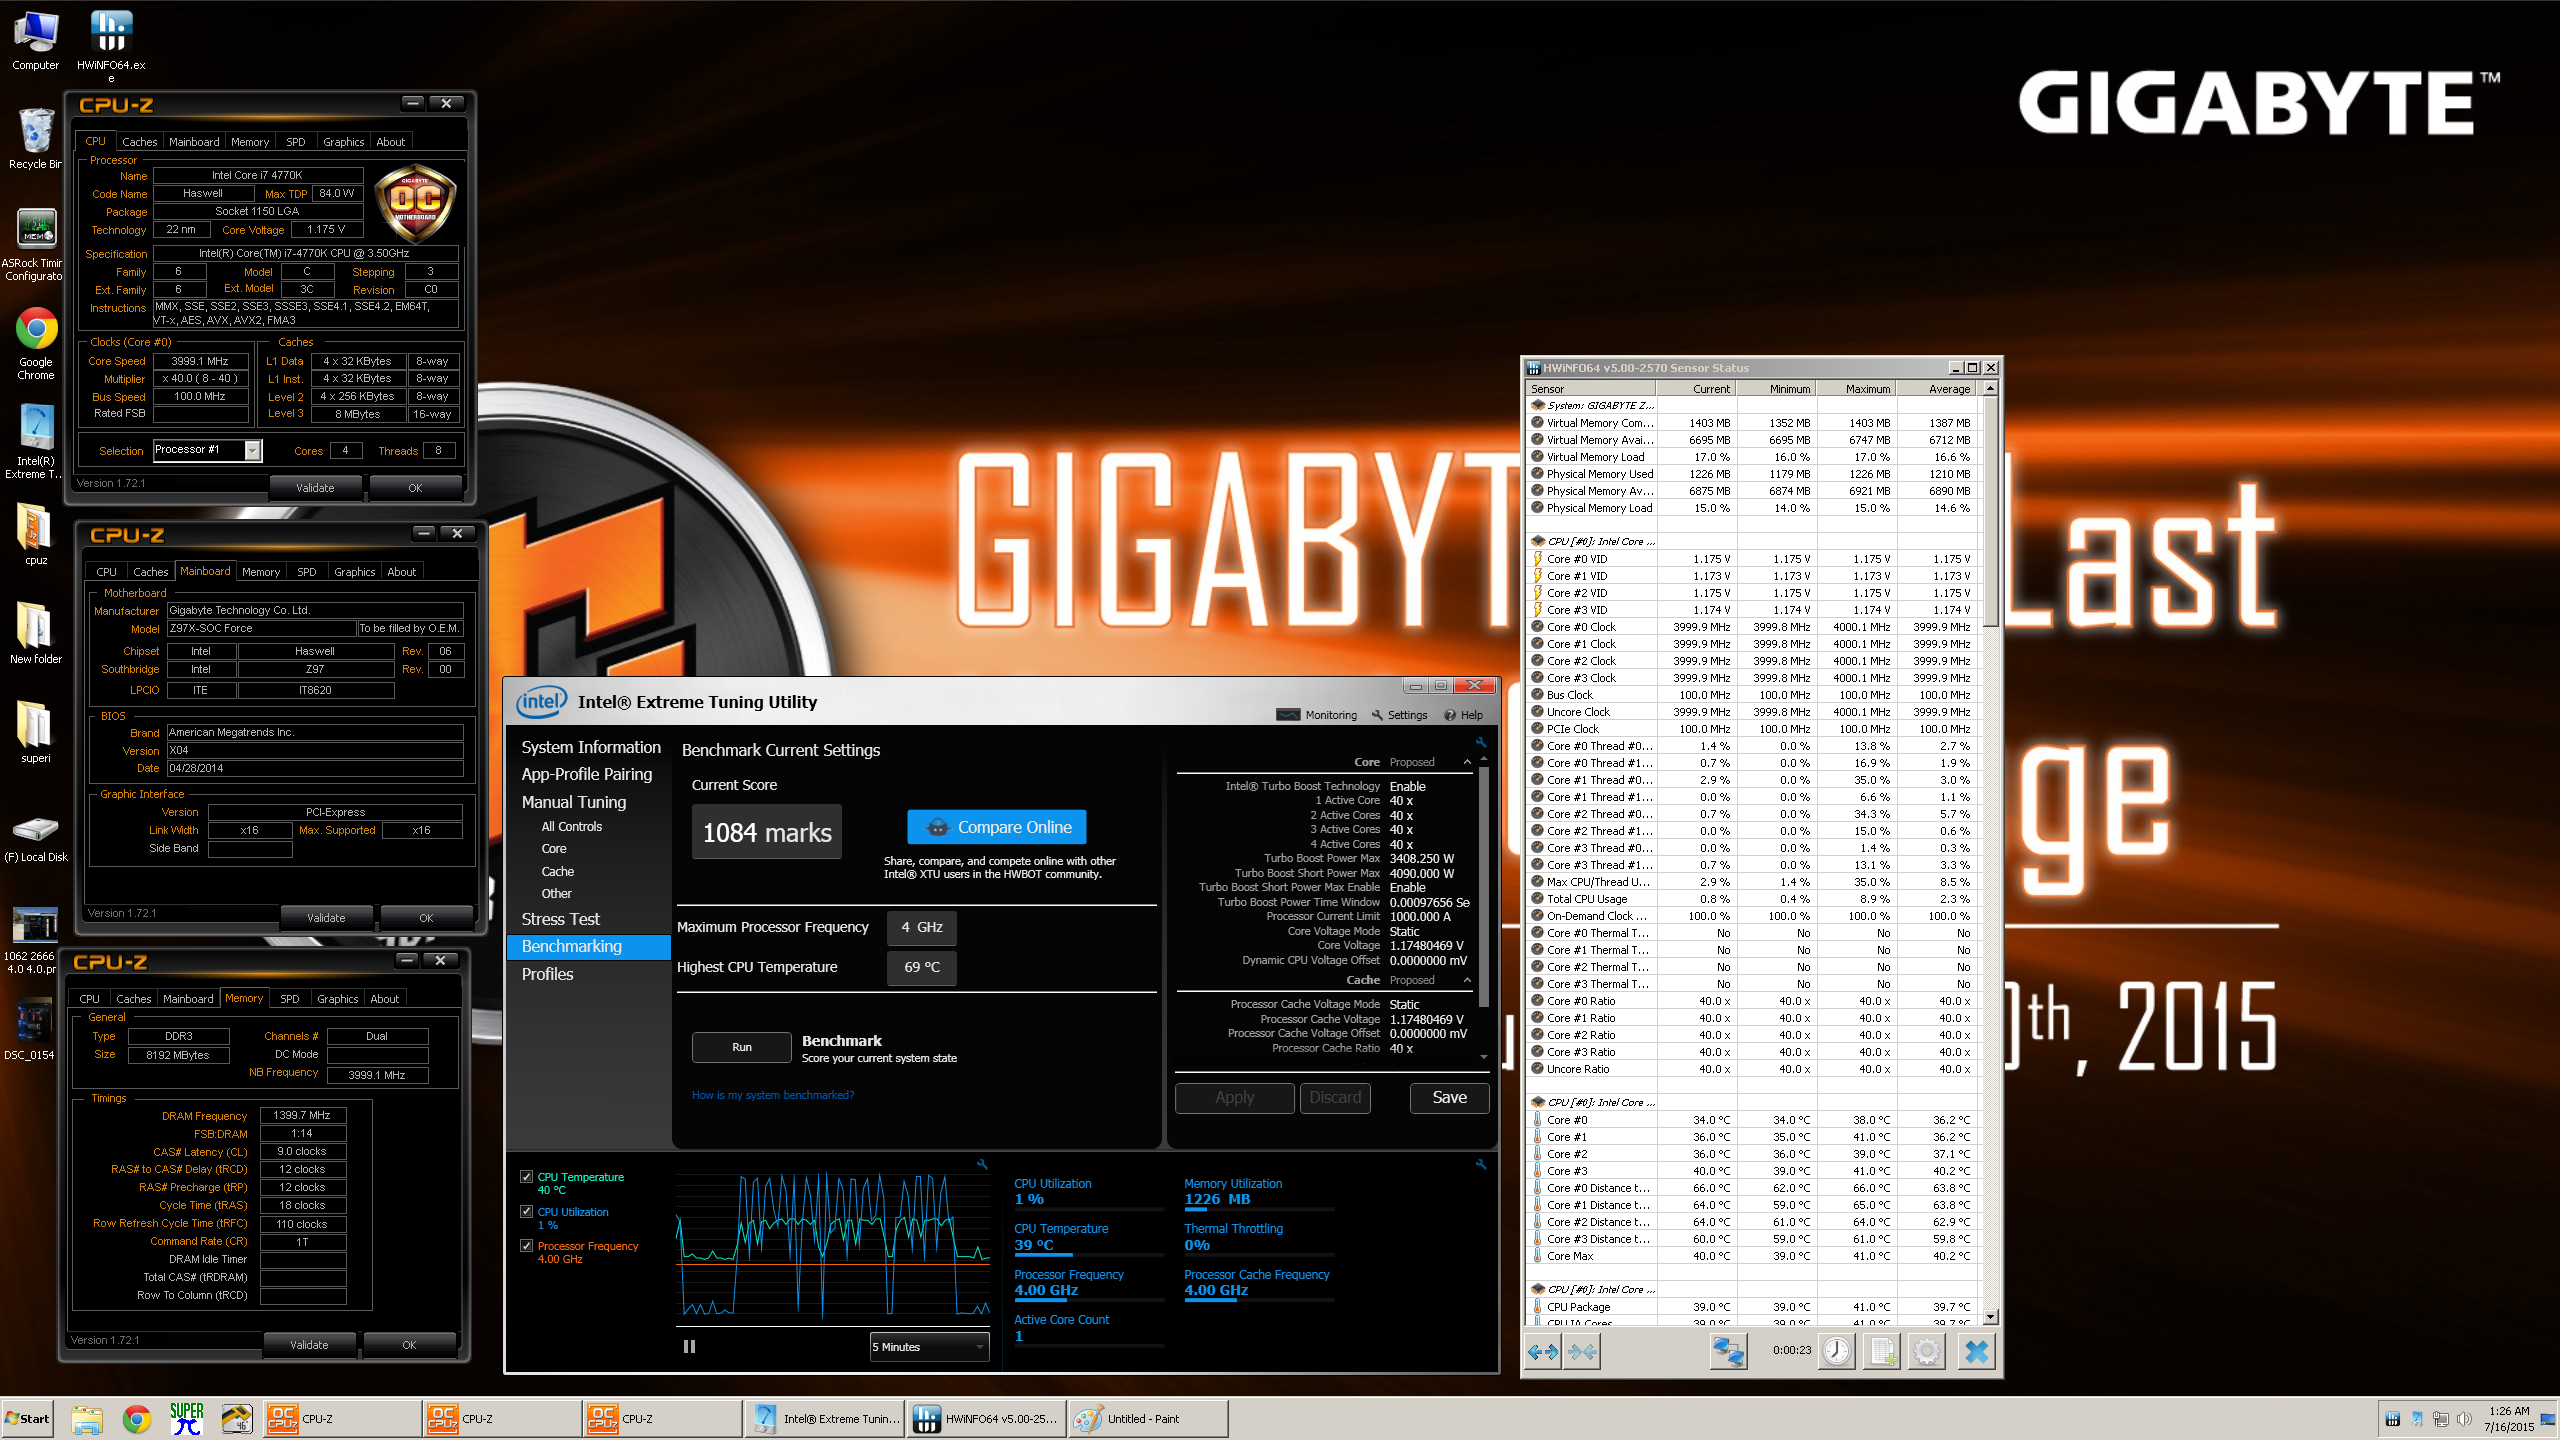Click the Run benchmark button
Screen dimensions: 2560x1440
coord(741,1047)
